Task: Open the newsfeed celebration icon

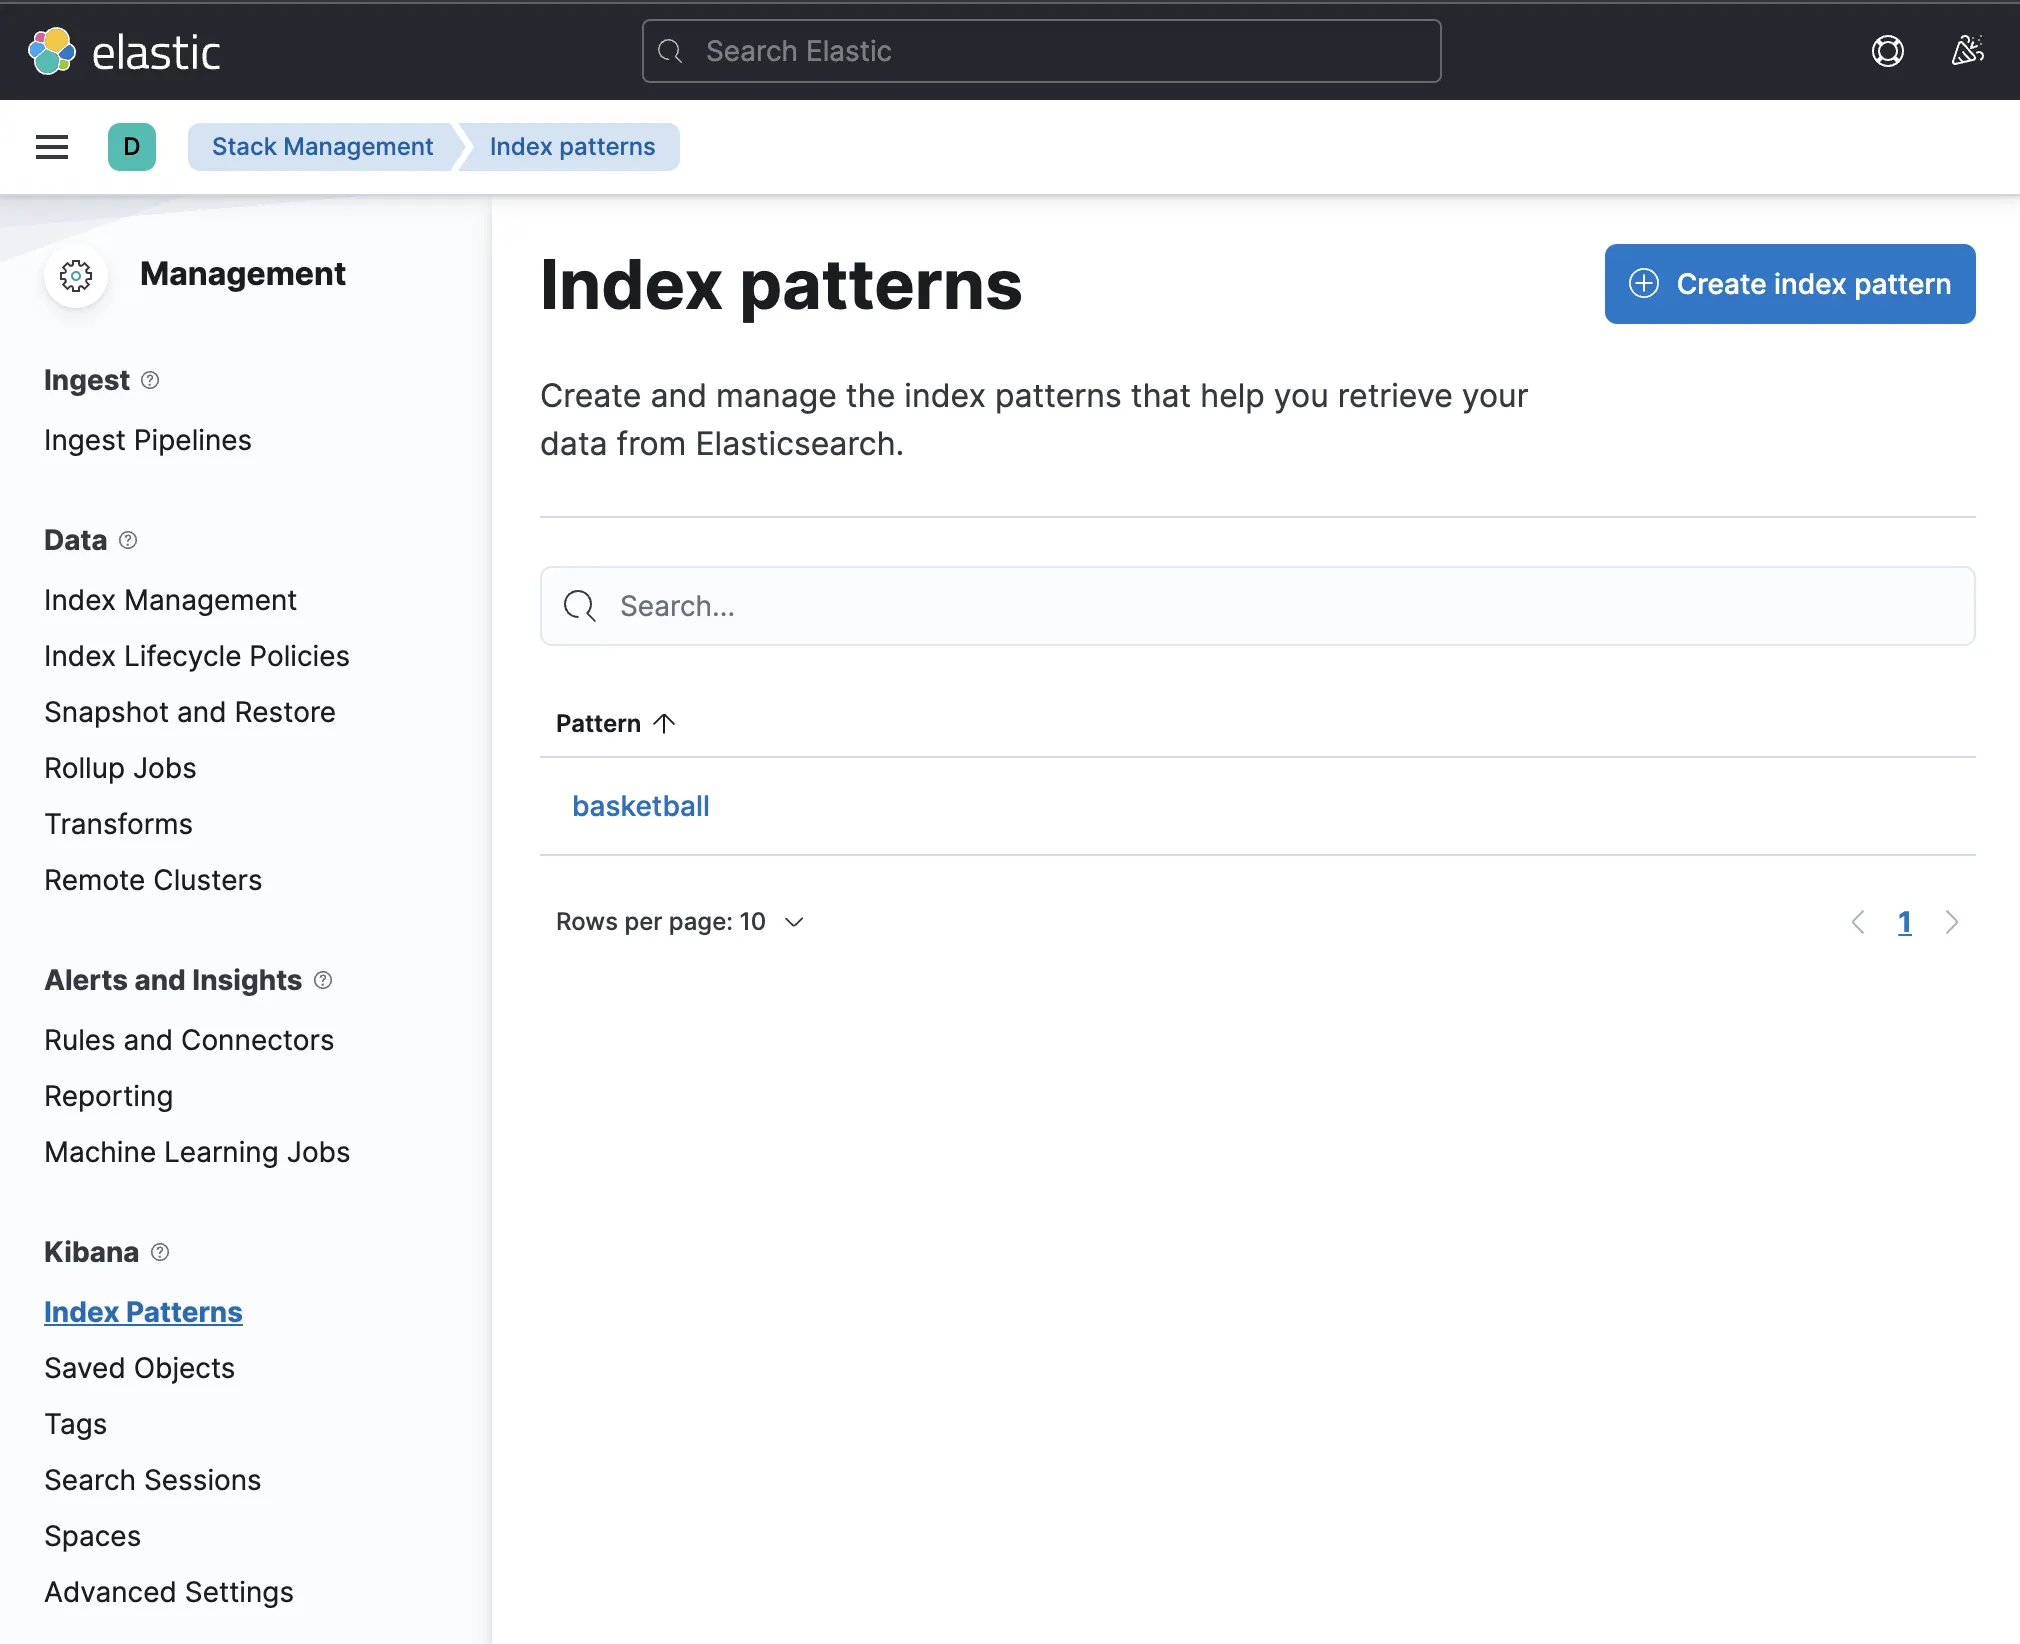Action: tap(1967, 51)
